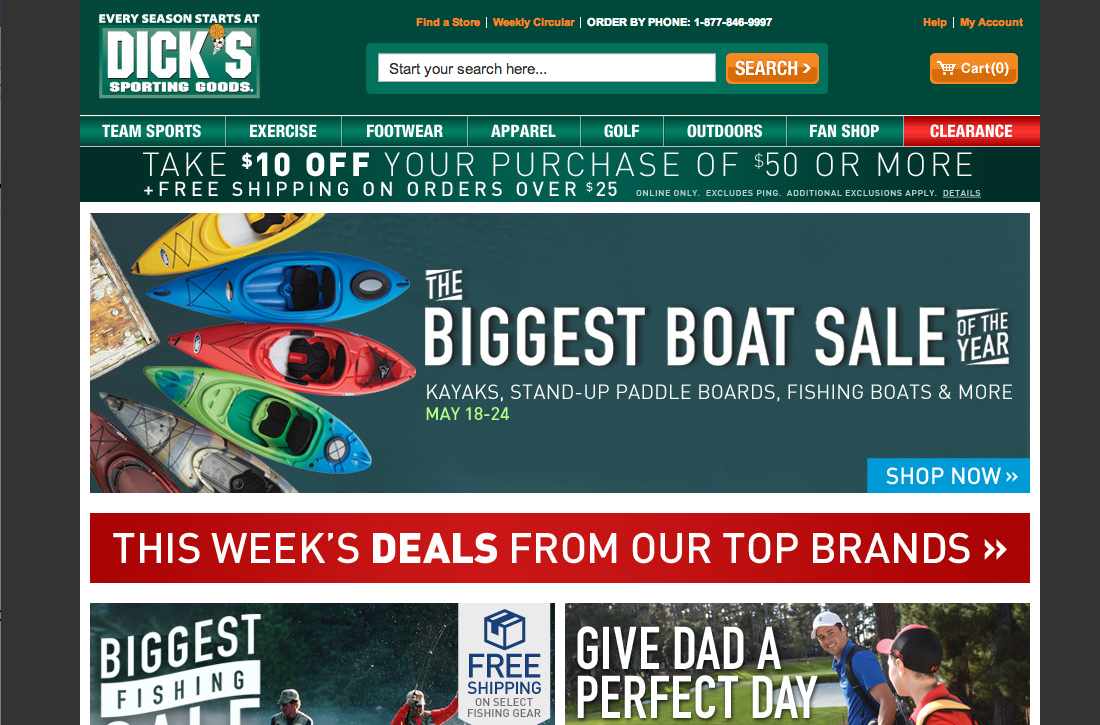Open the shopping cart button
The height and width of the screenshot is (725, 1100).
click(974, 68)
